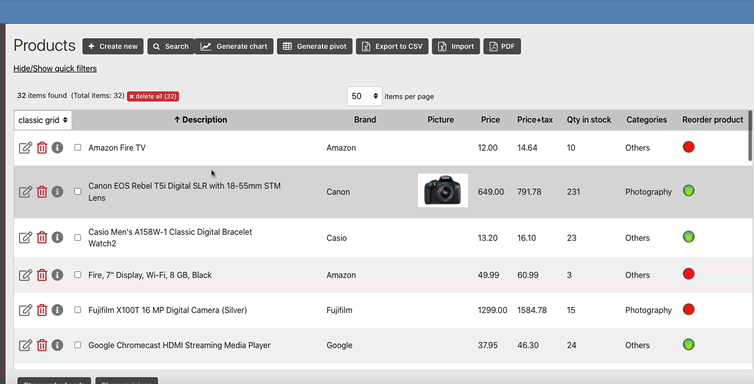The width and height of the screenshot is (754, 384).
Task: Click Generate chart
Action: pos(234,46)
